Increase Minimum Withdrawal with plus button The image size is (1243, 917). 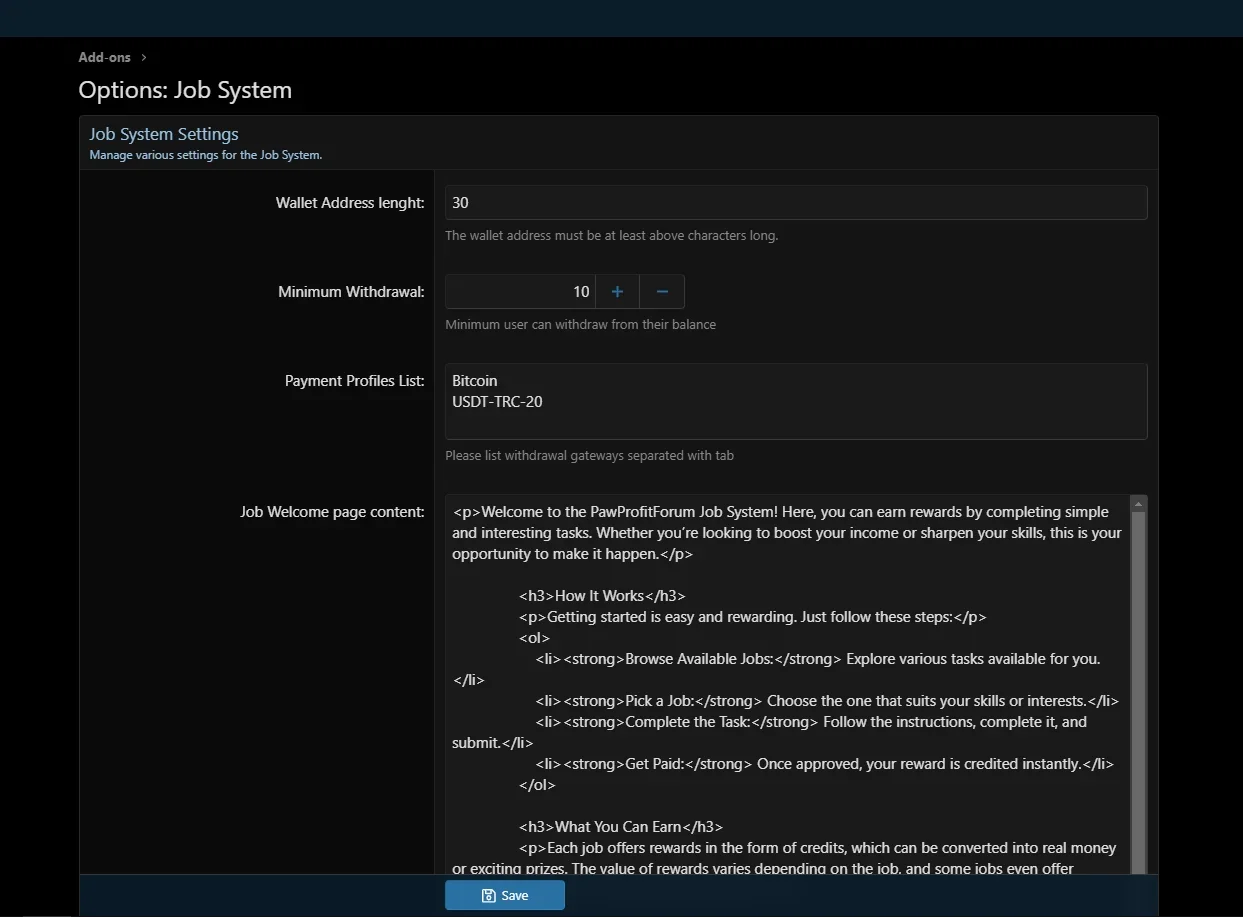(617, 292)
